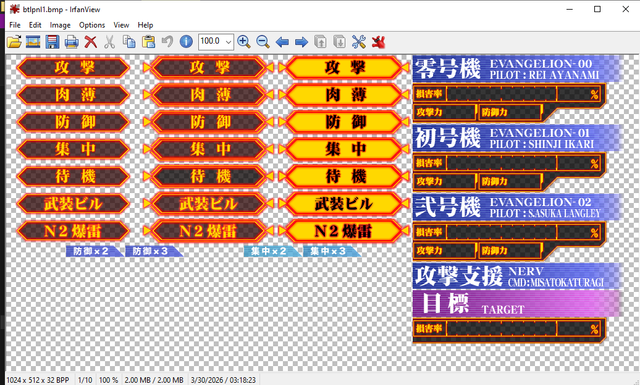The image size is (640, 385).
Task: Click the Zoom Out magnifier icon
Action: pyautogui.click(x=263, y=42)
